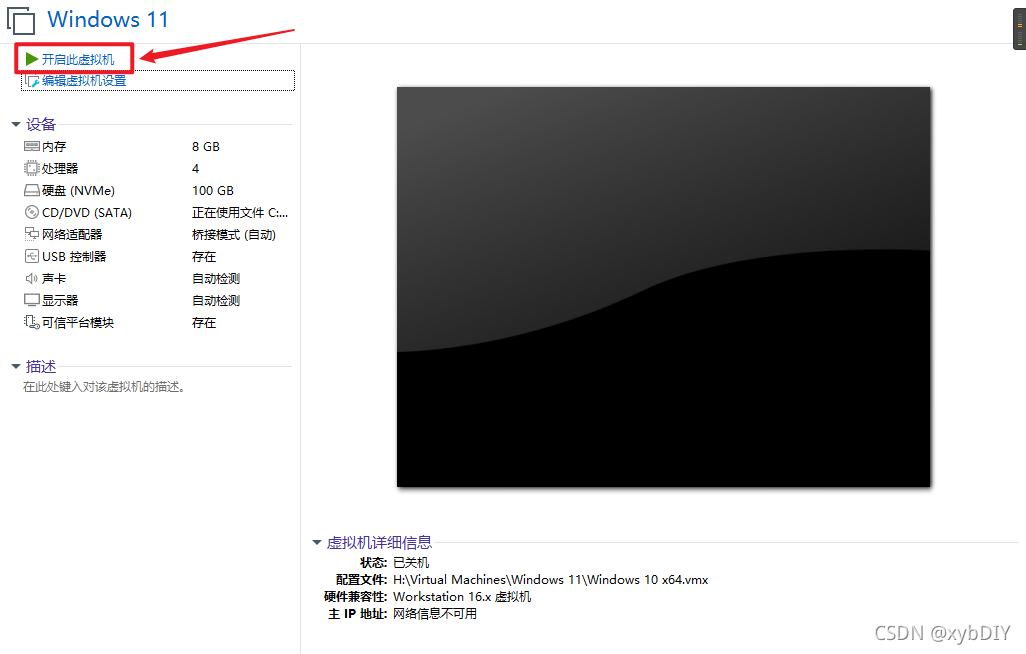Click the display (显示器) monitor icon
The width and height of the screenshot is (1026, 654).
(31, 300)
